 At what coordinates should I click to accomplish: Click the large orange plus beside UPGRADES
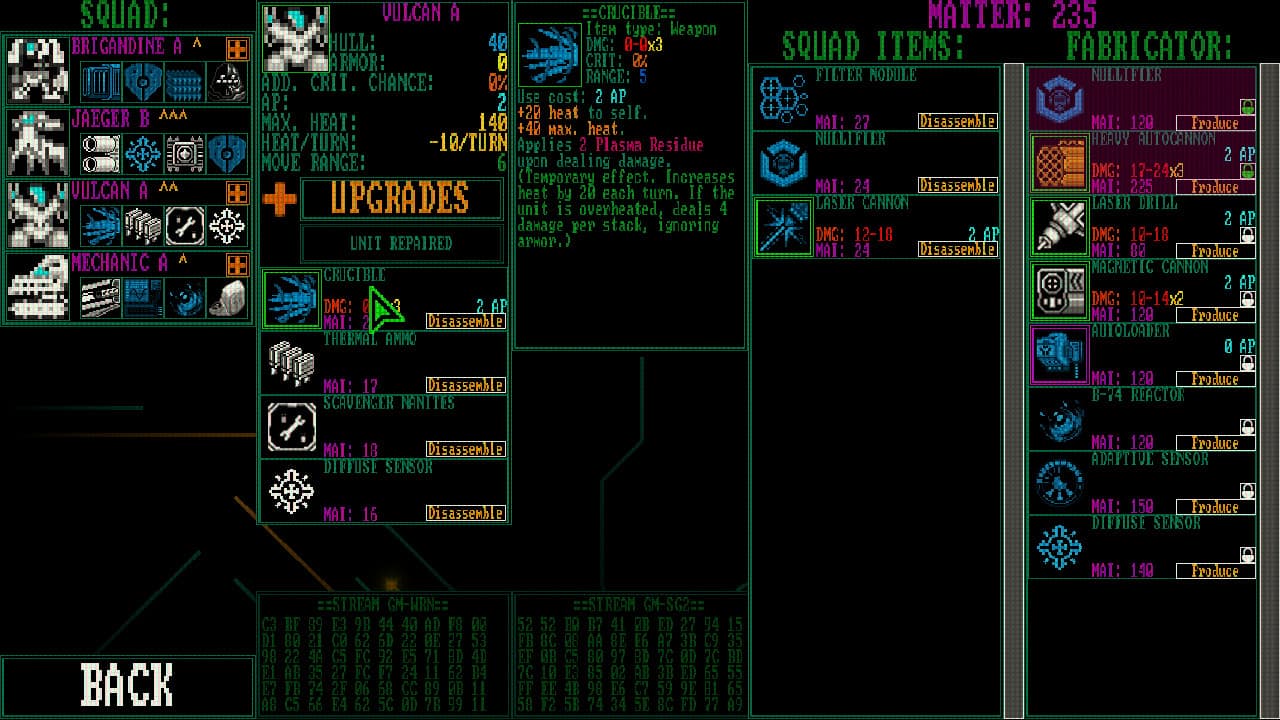click(280, 199)
